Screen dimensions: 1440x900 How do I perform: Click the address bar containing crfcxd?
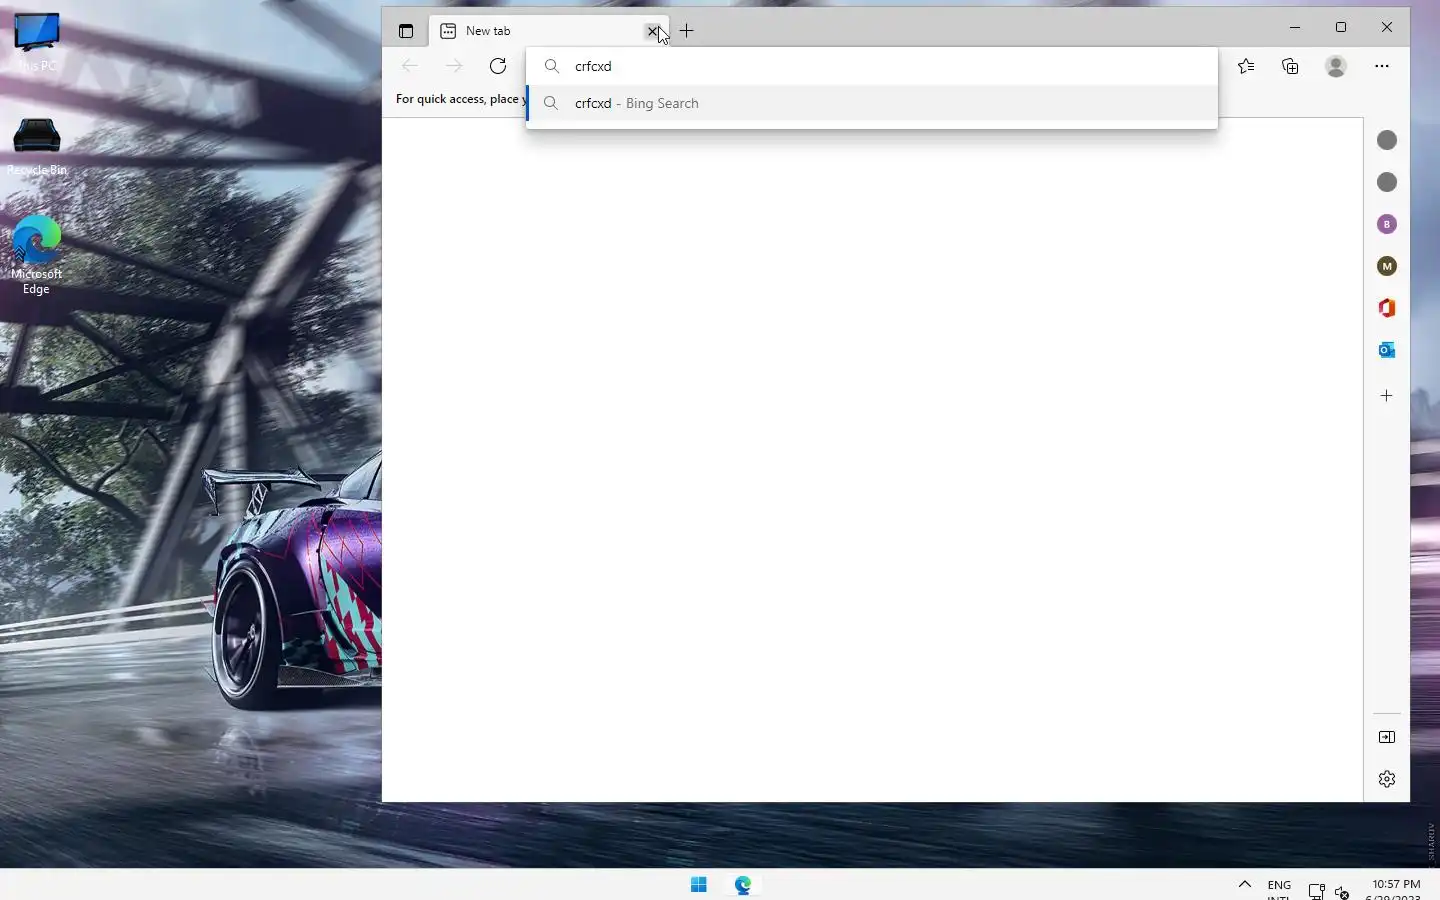(872, 66)
